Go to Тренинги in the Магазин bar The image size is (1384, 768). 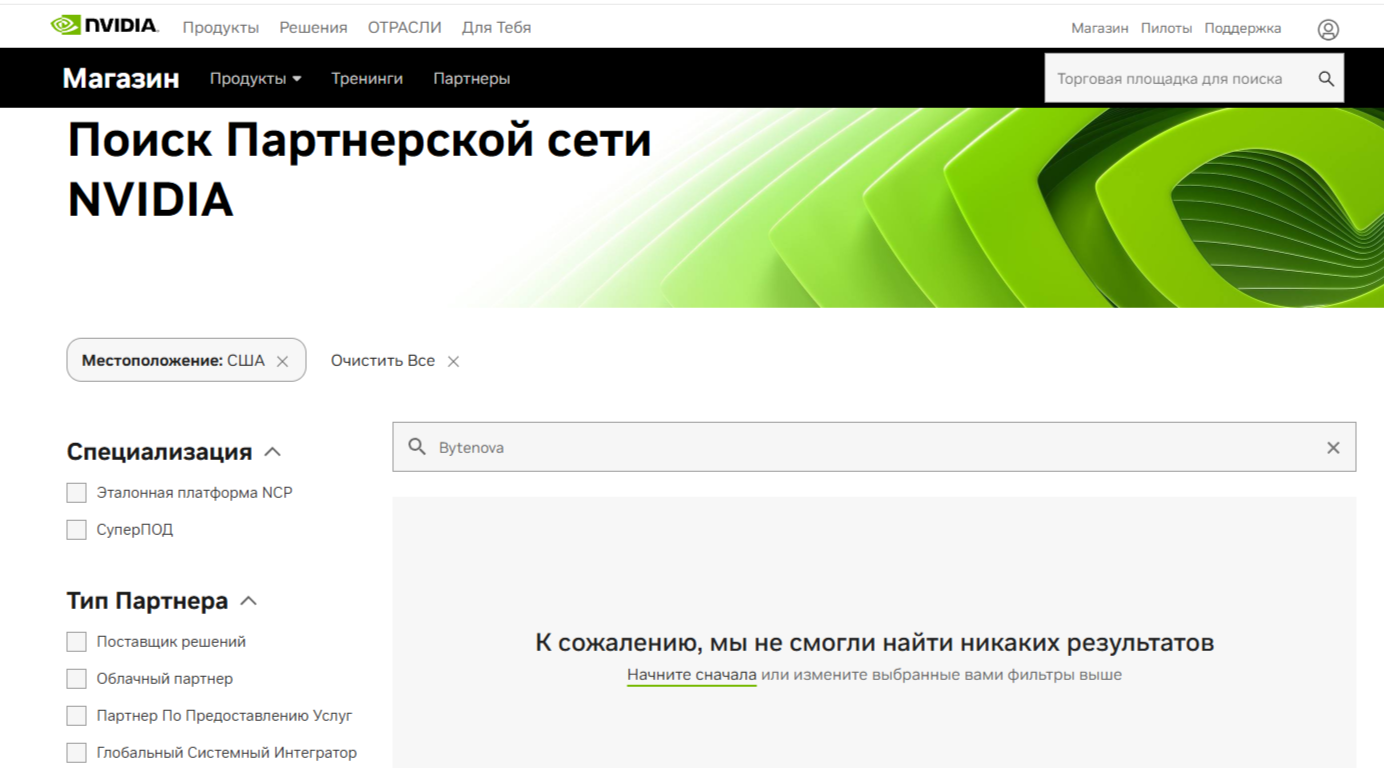point(367,79)
